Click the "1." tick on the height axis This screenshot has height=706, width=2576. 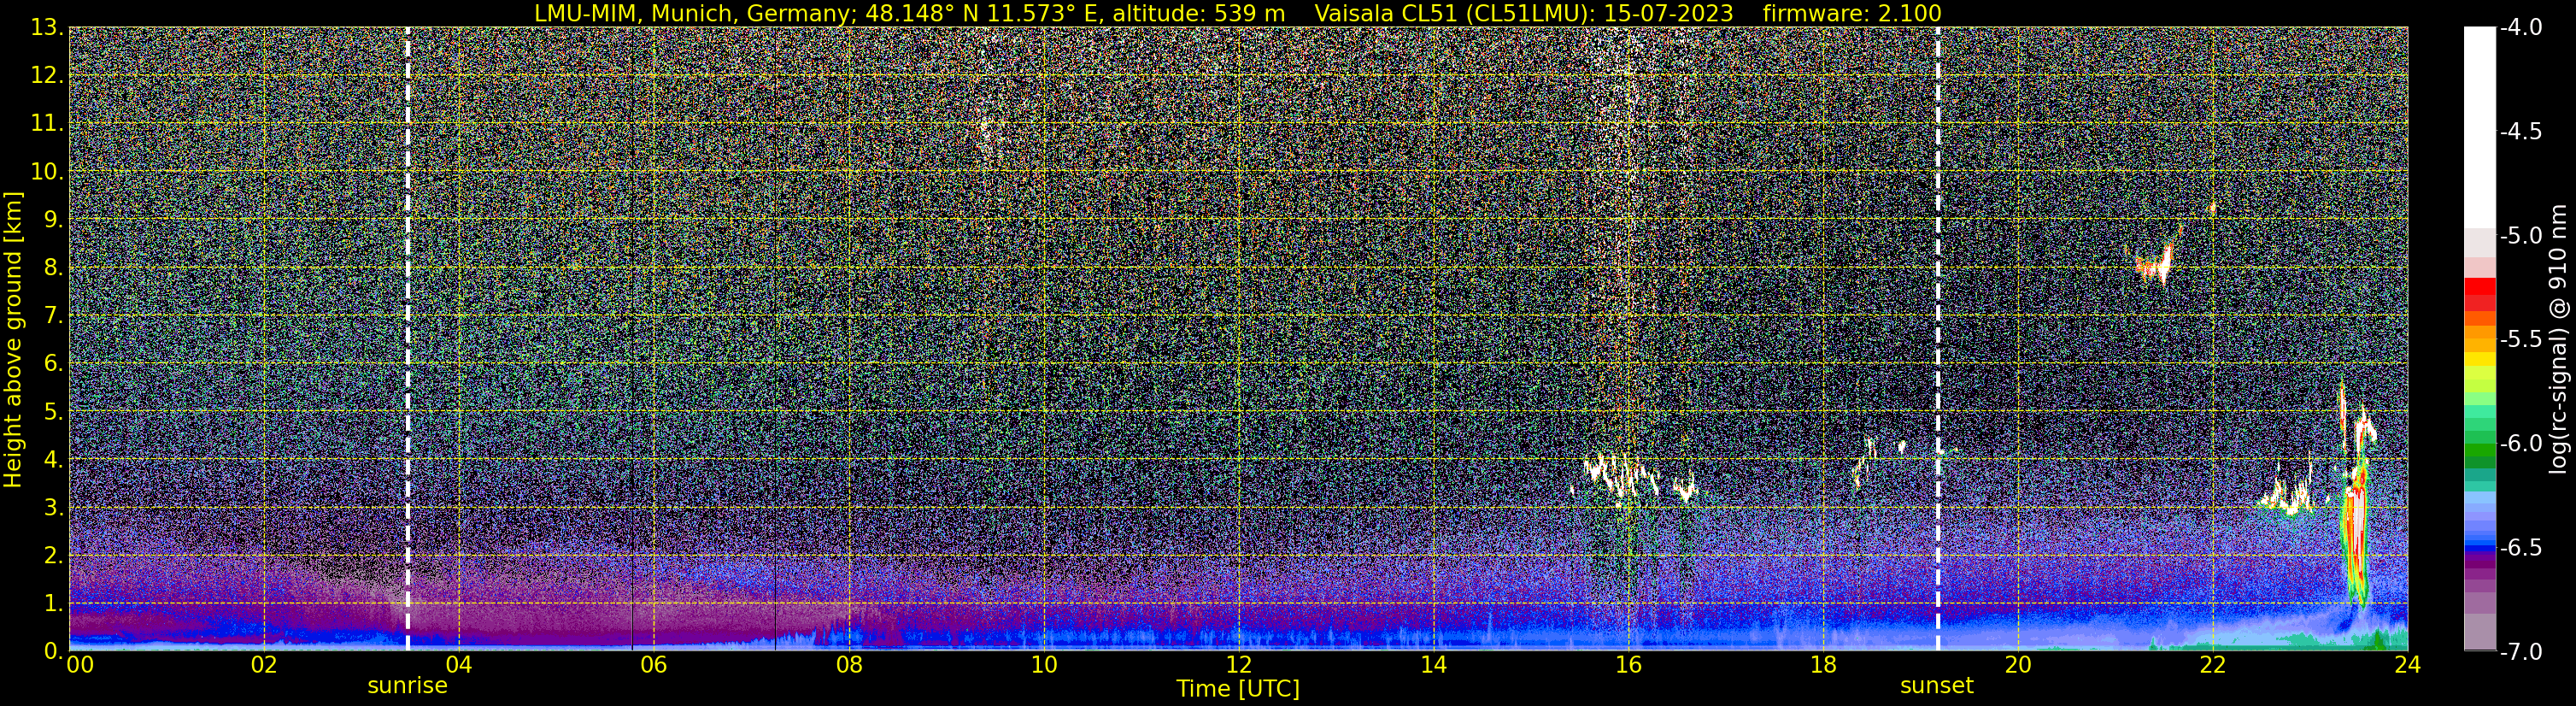(x=52, y=604)
